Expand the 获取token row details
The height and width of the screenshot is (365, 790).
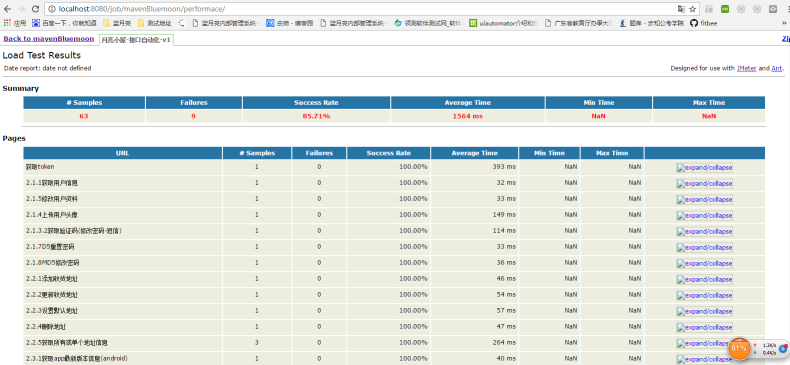704,168
